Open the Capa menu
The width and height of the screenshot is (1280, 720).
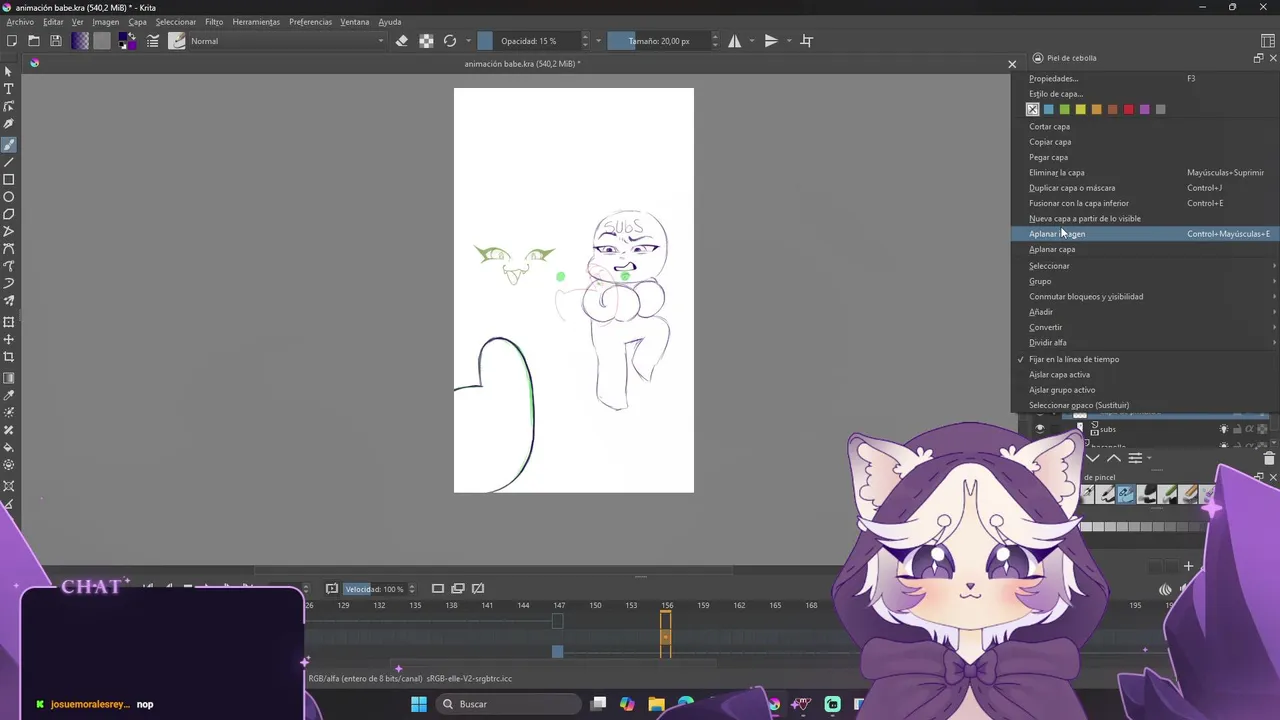coord(137,22)
